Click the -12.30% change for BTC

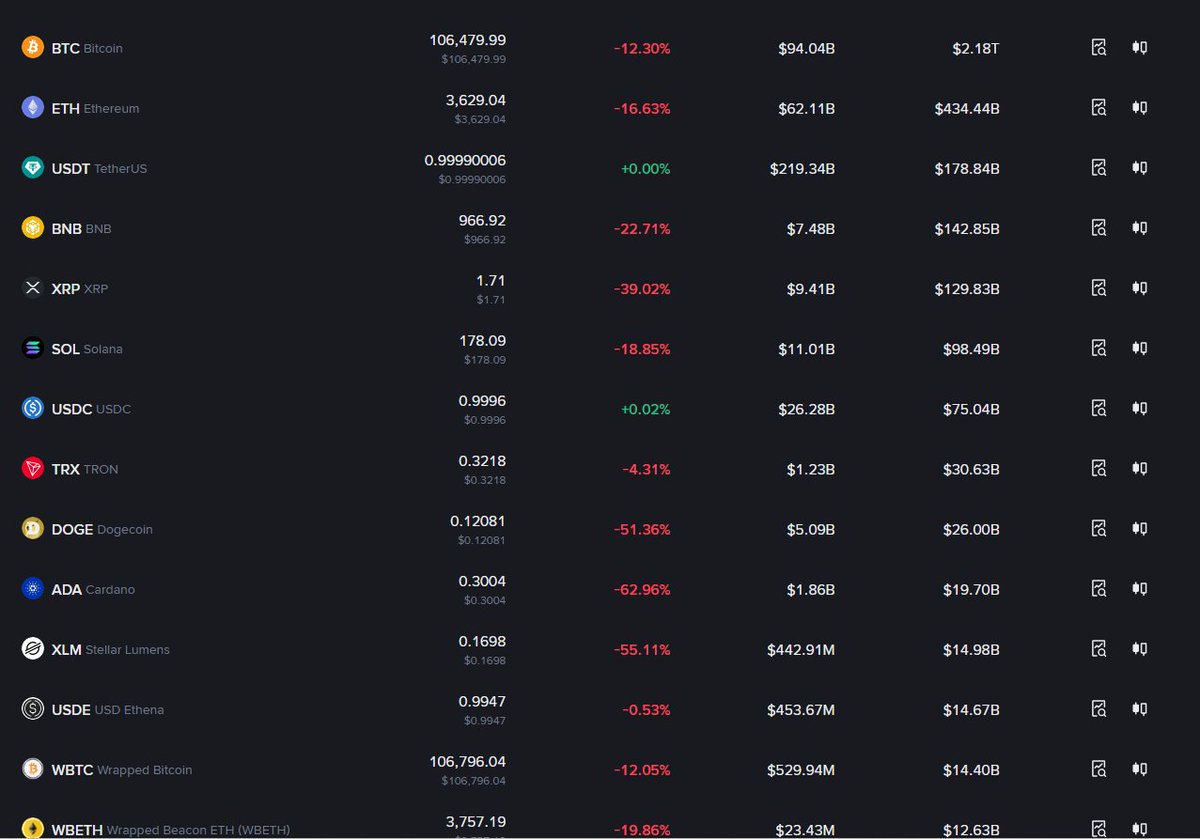pos(642,48)
